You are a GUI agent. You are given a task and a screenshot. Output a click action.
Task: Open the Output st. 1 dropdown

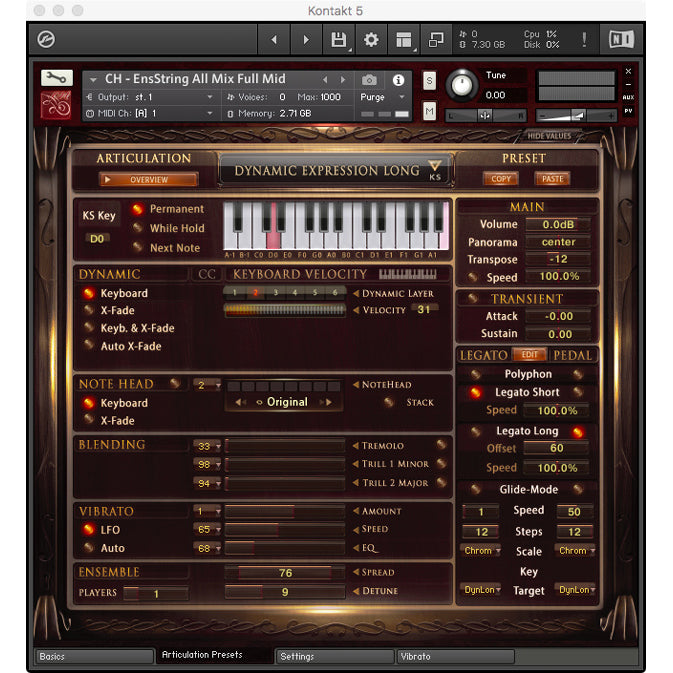149,97
